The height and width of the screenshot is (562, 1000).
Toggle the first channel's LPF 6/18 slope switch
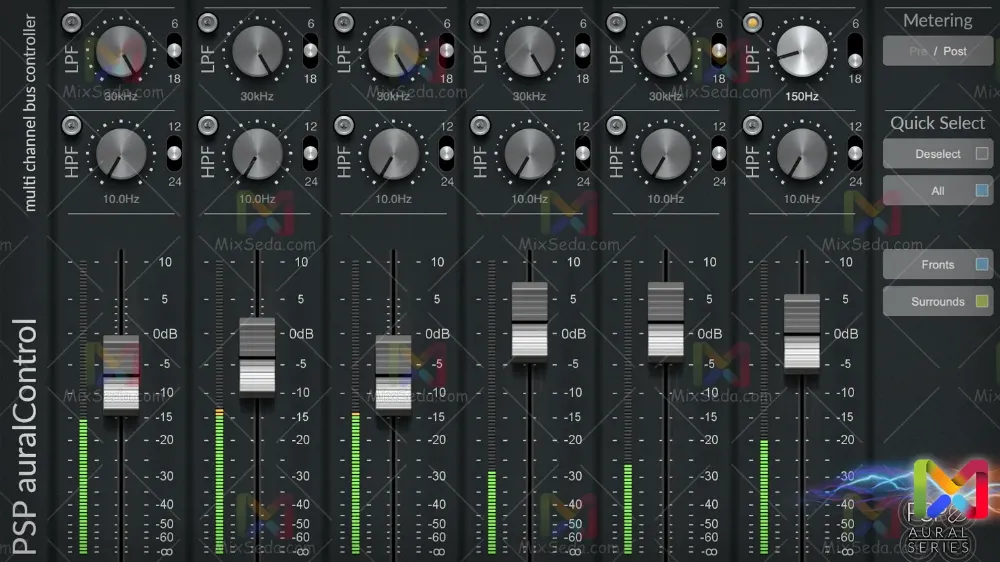click(174, 50)
